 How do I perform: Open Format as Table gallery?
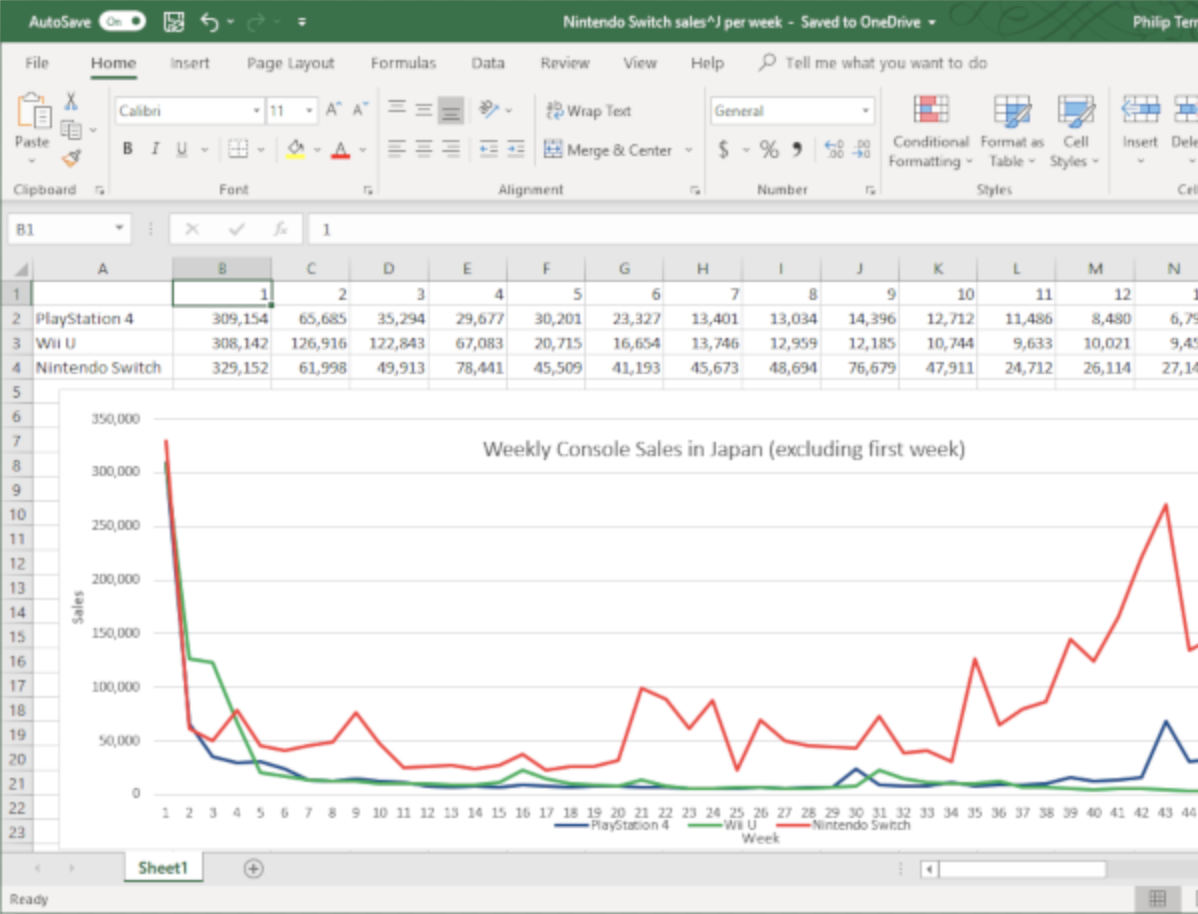1012,131
